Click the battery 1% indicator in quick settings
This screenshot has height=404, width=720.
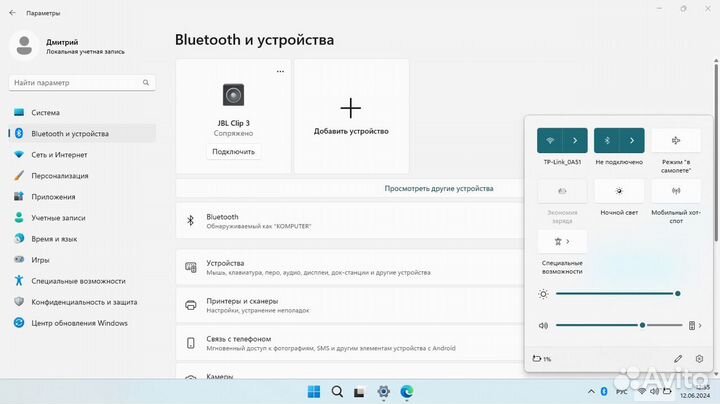[542, 359]
